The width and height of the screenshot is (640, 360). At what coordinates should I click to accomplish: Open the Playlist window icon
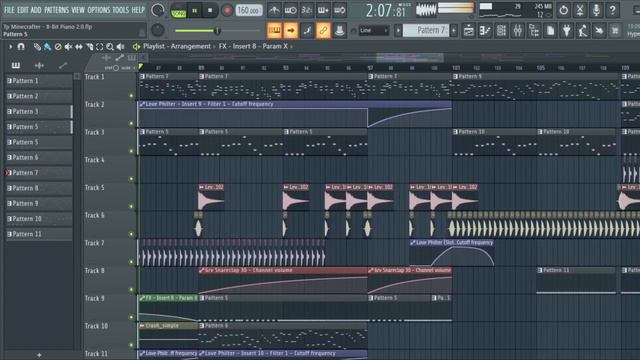coord(469,30)
